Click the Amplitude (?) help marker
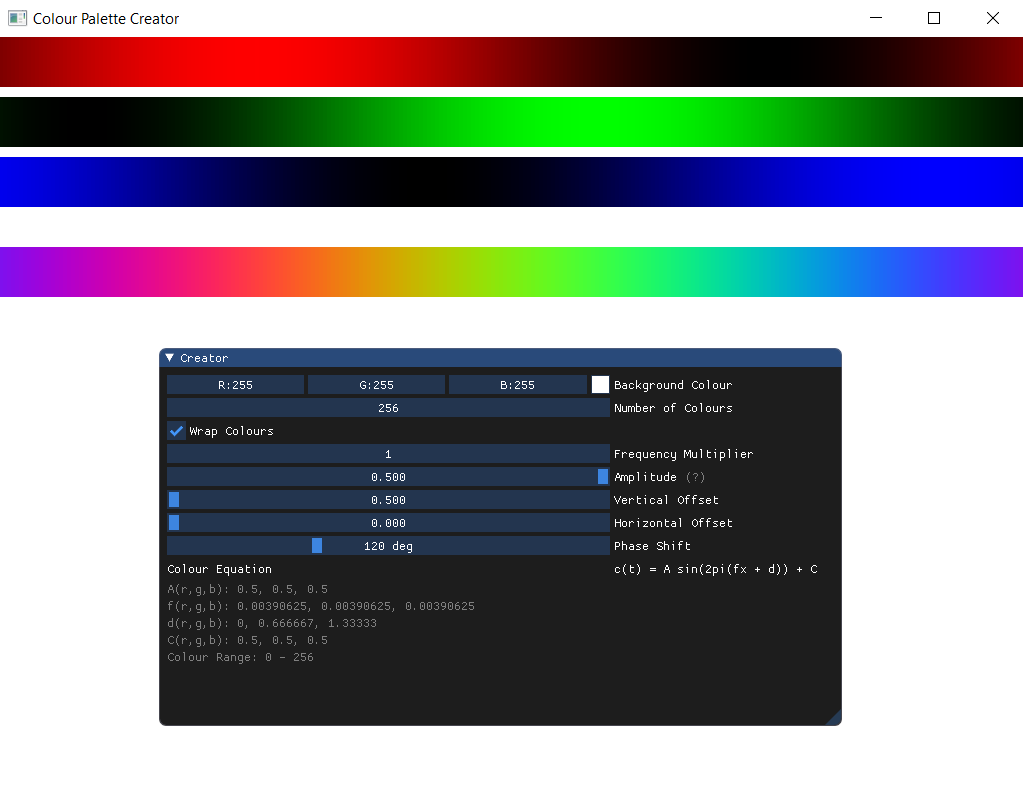 695,477
